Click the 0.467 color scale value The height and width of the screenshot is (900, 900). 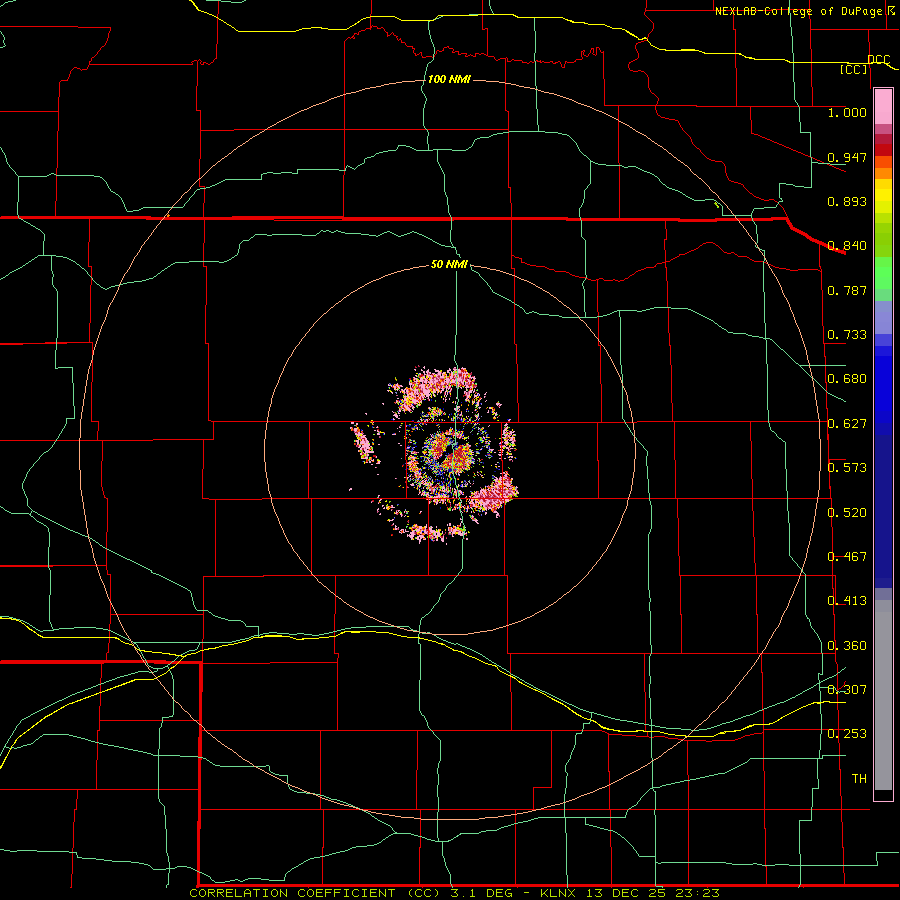pyautogui.click(x=847, y=557)
